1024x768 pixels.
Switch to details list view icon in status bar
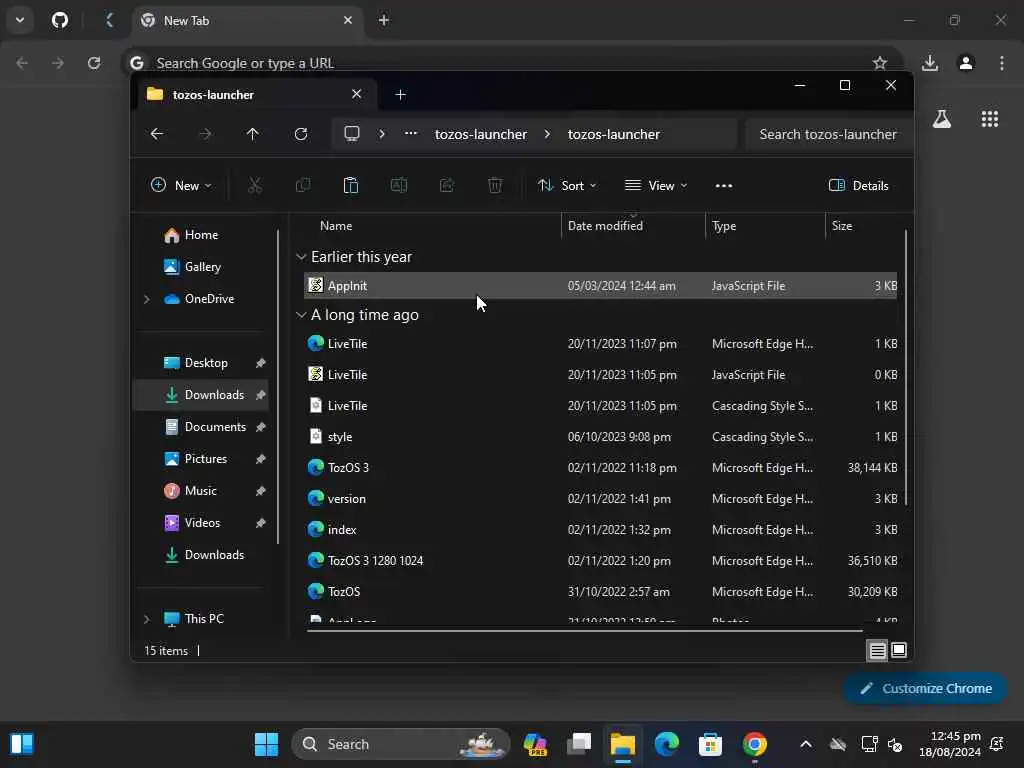coord(877,650)
